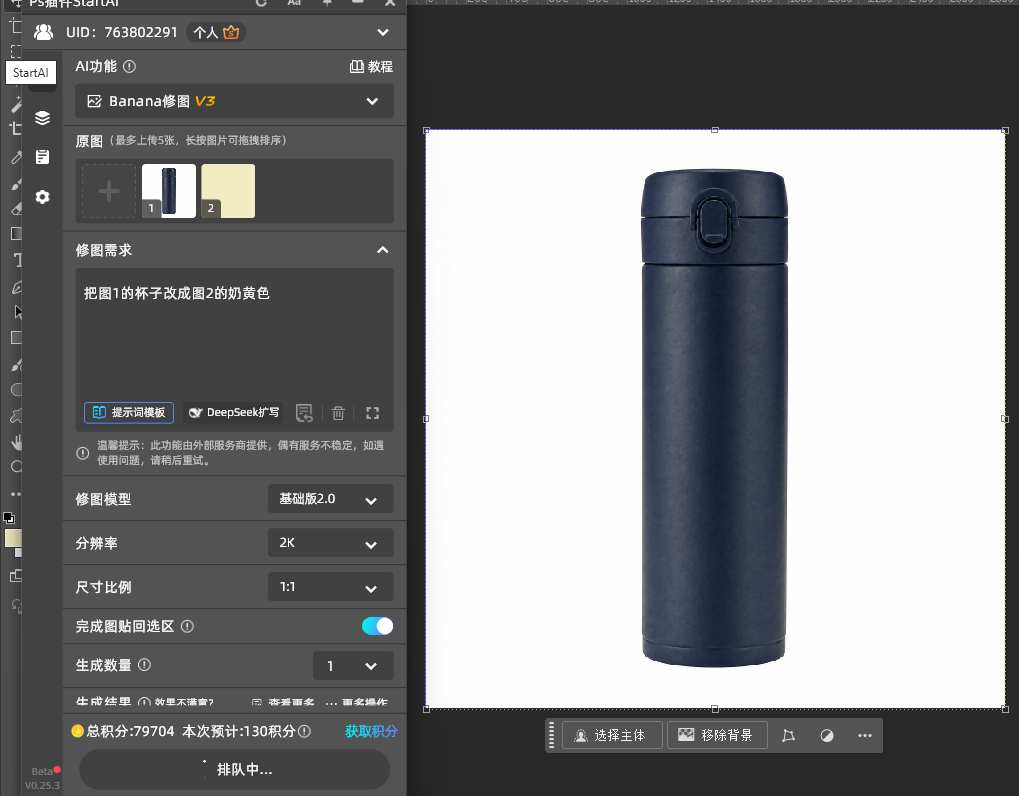Click the save prompt list icon
Screen dimensions: 1019x796
coord(304,413)
